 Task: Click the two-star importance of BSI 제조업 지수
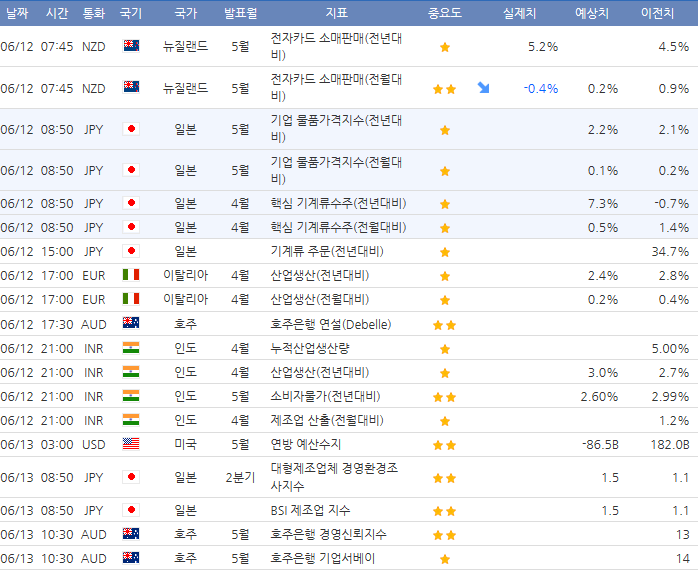[x=445, y=511]
